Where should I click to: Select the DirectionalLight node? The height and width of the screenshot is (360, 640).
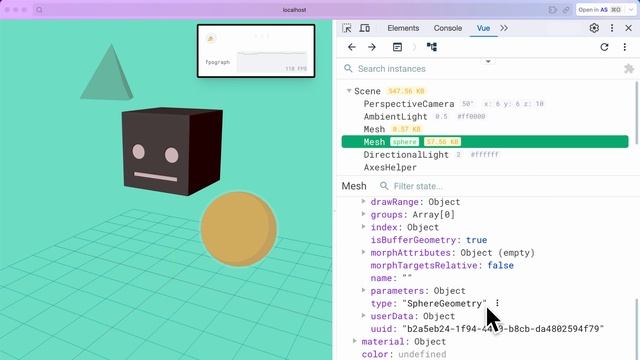(x=406, y=154)
